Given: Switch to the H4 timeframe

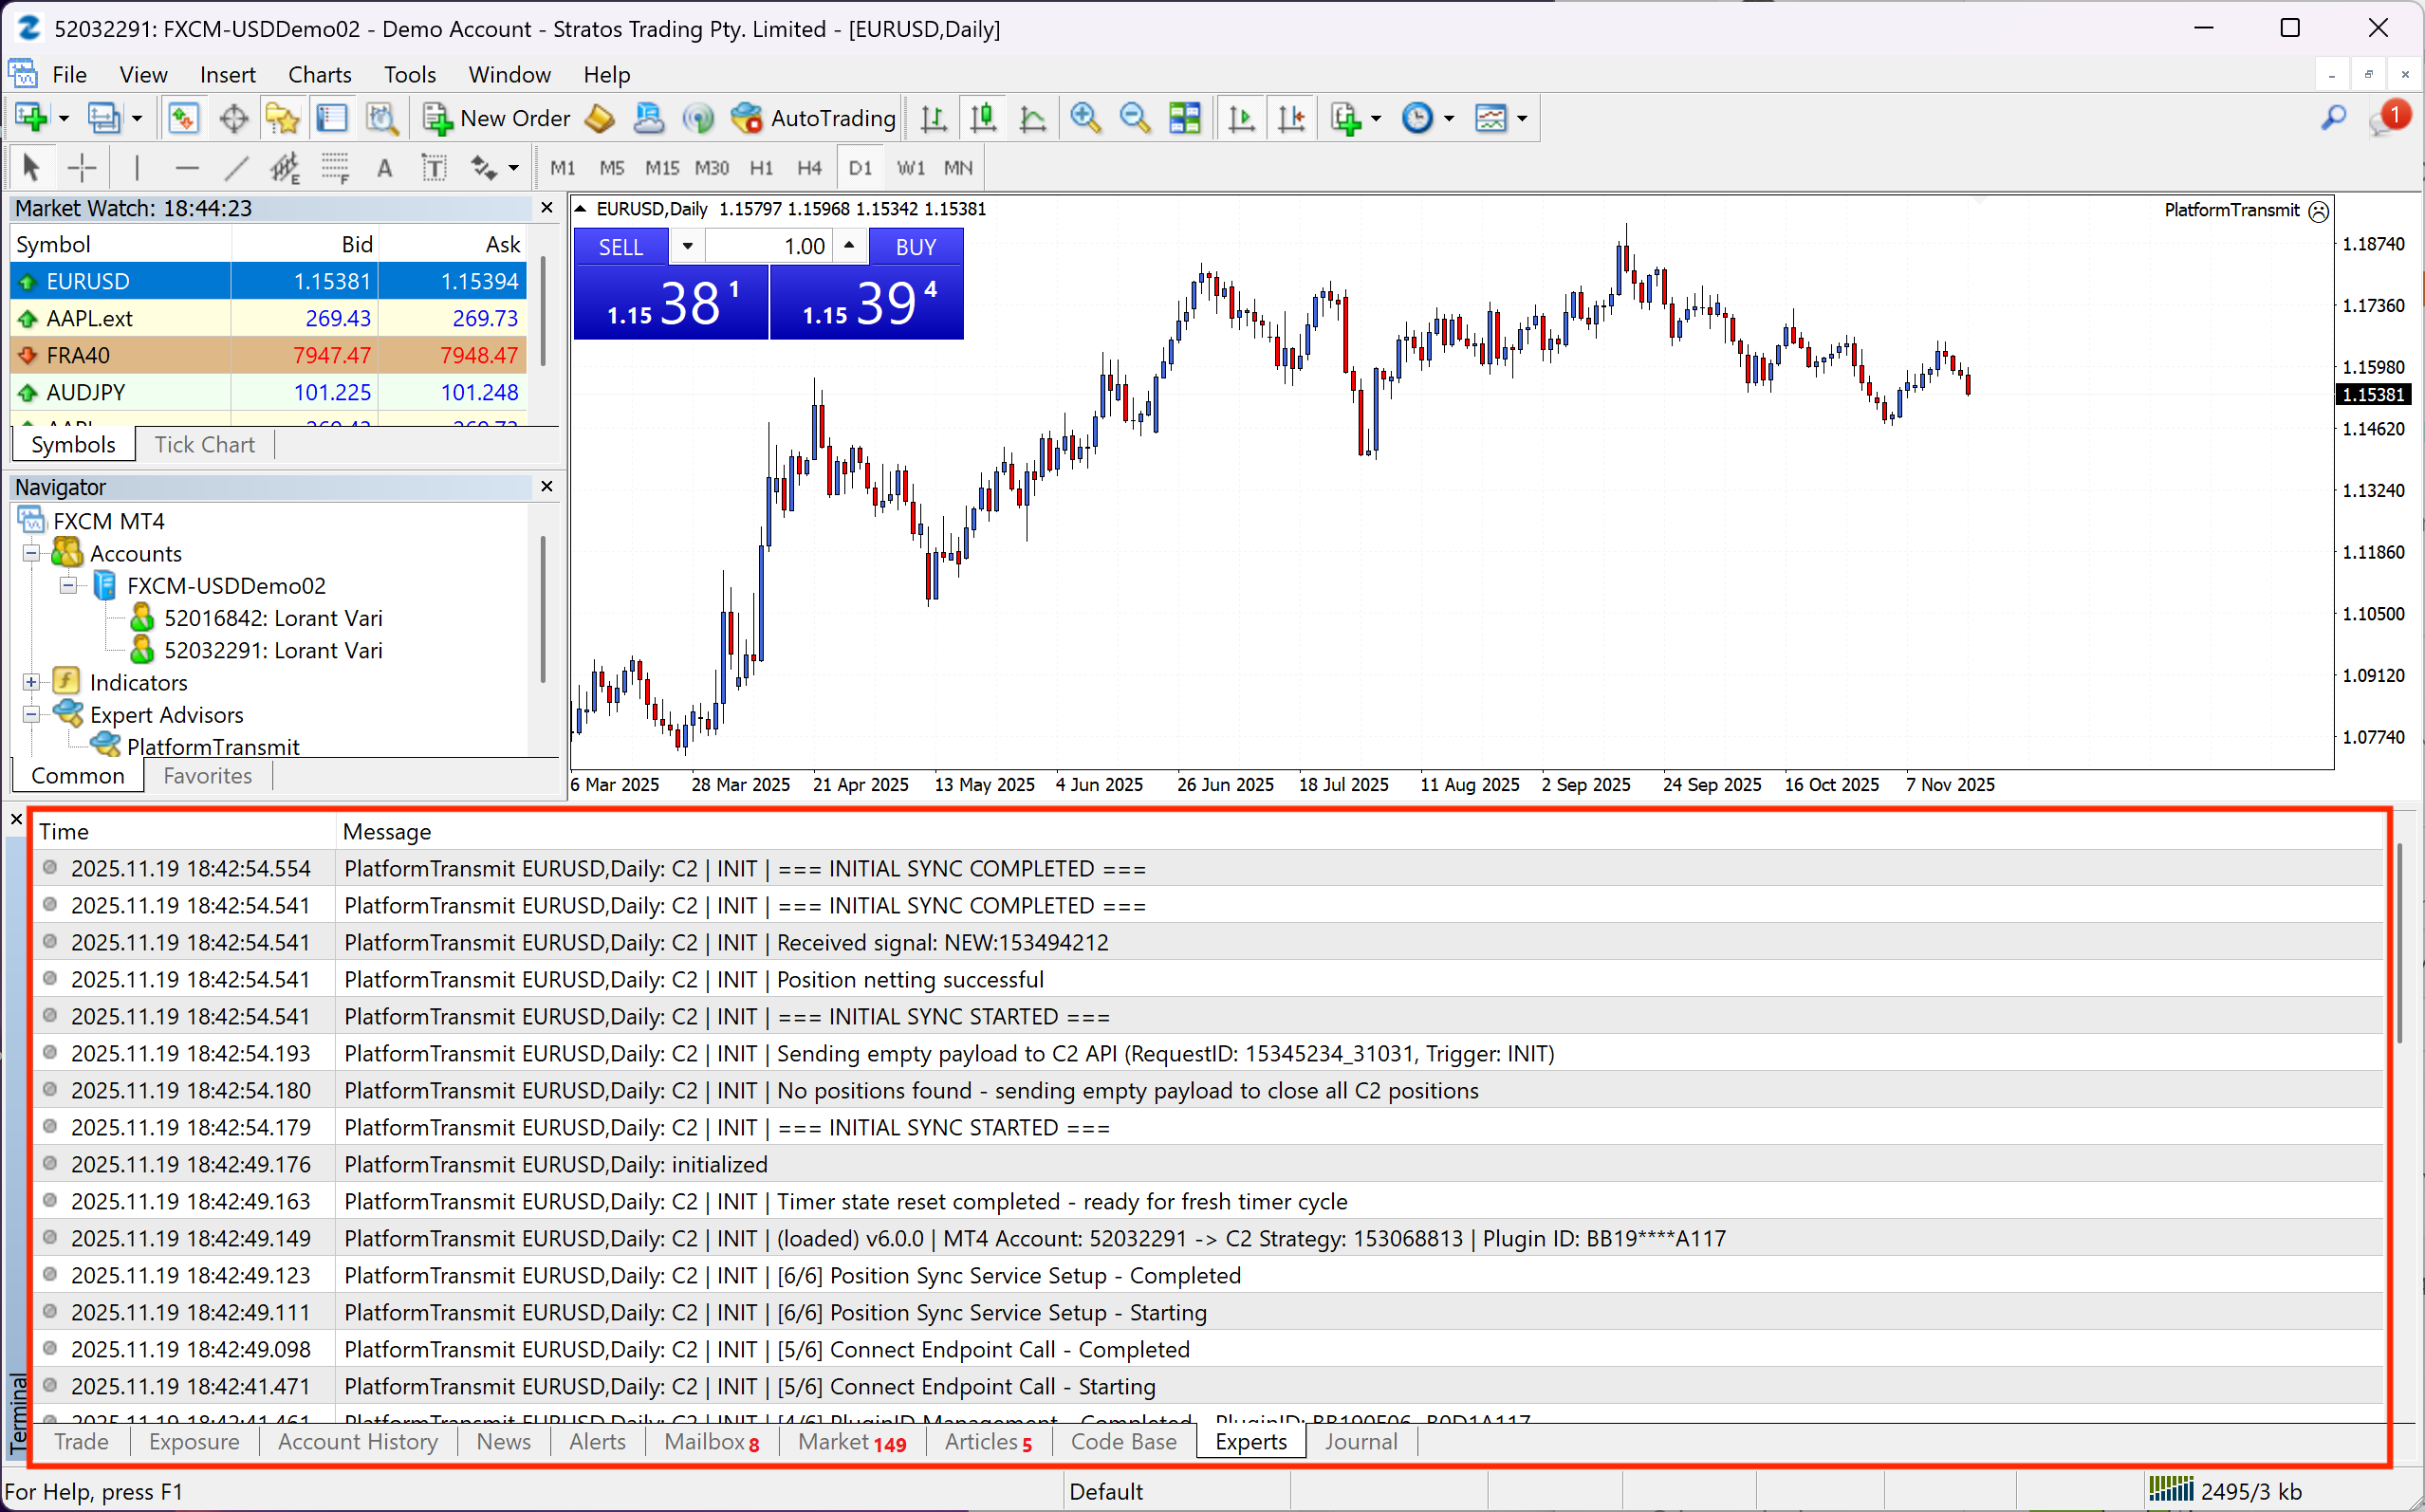Looking at the screenshot, I should tap(810, 168).
